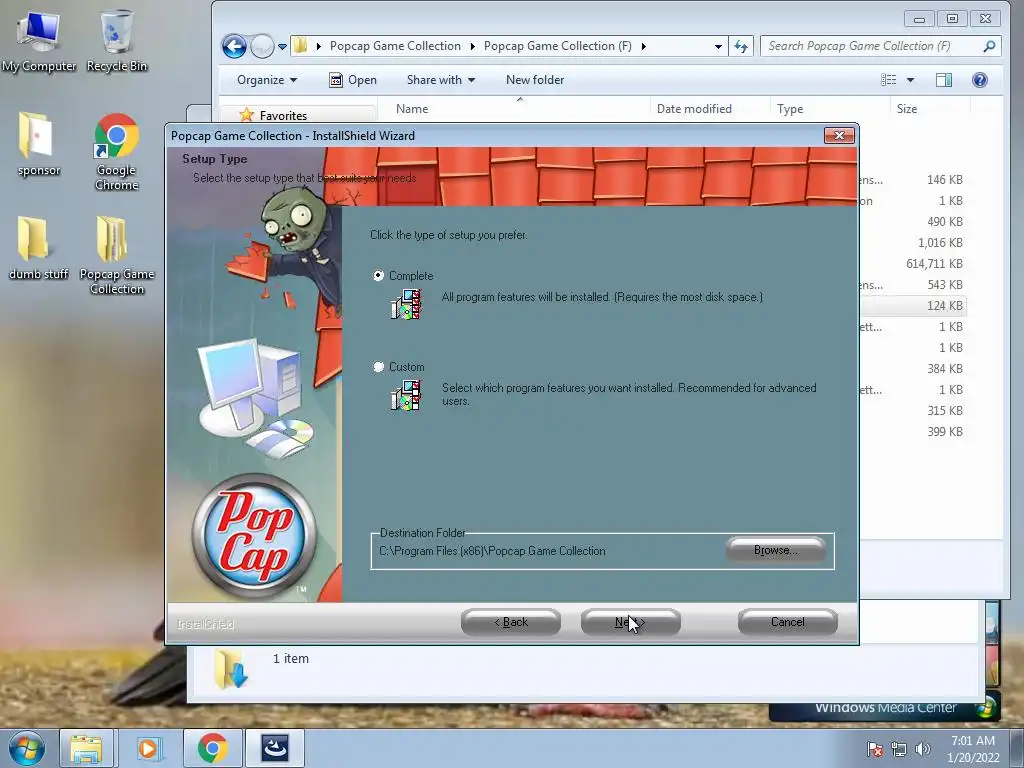1024x768 pixels.
Task: Select the Popcap Game Collection desktop folder
Action: click(117, 255)
